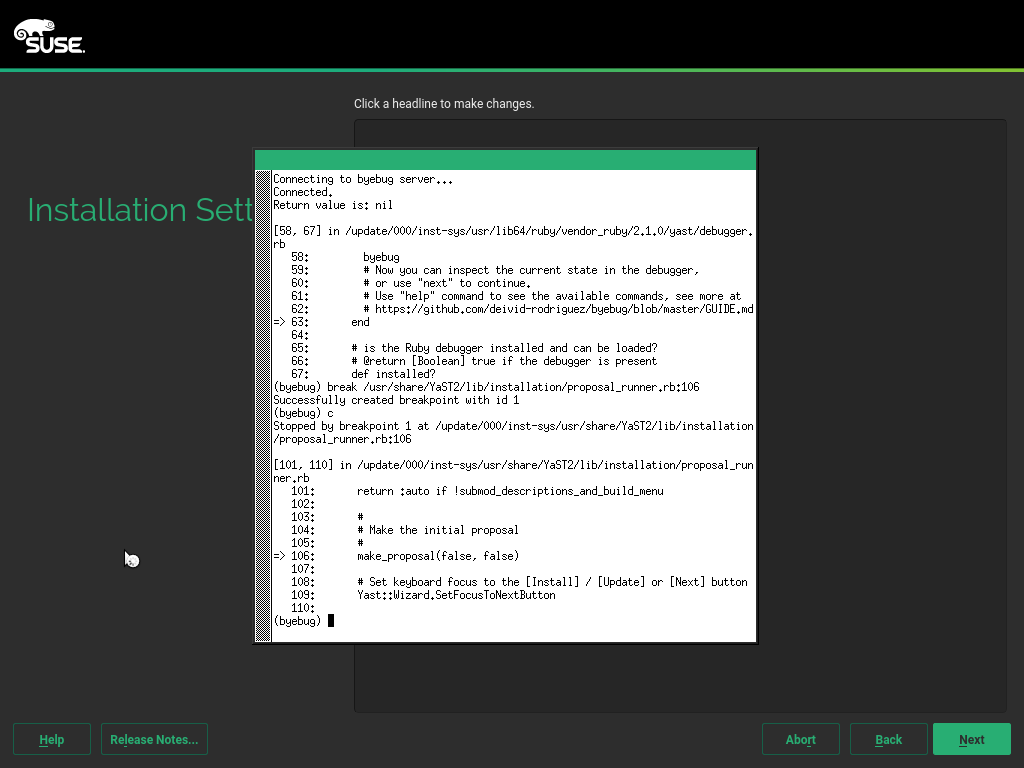Click the SUSE chameleon logo

[49, 35]
